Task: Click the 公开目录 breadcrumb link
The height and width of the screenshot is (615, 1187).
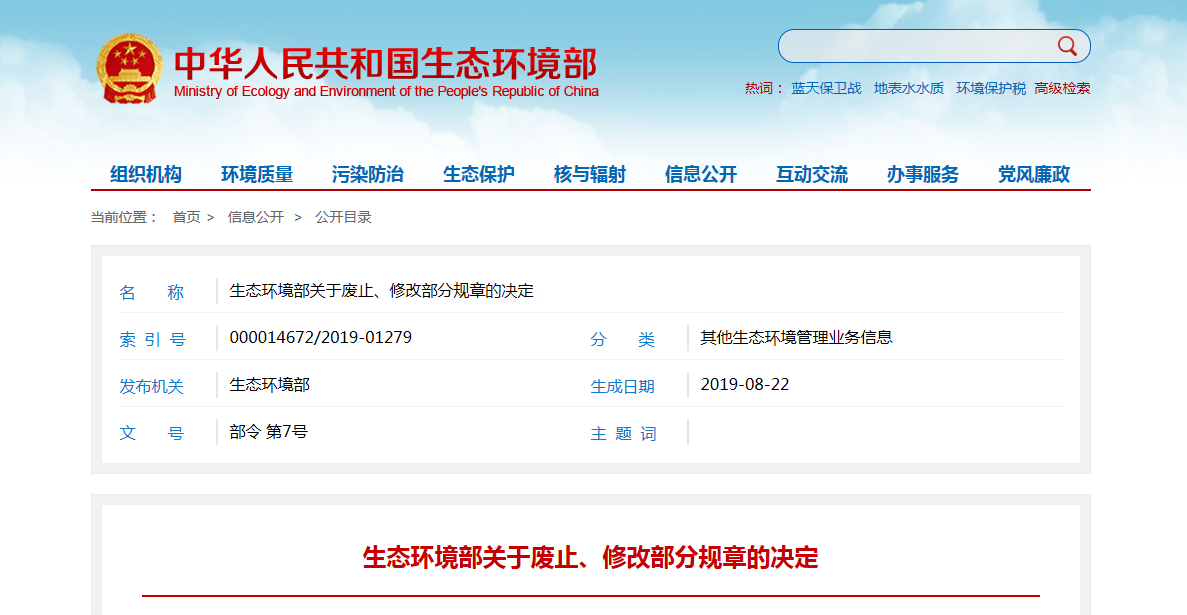Action: click(x=343, y=217)
